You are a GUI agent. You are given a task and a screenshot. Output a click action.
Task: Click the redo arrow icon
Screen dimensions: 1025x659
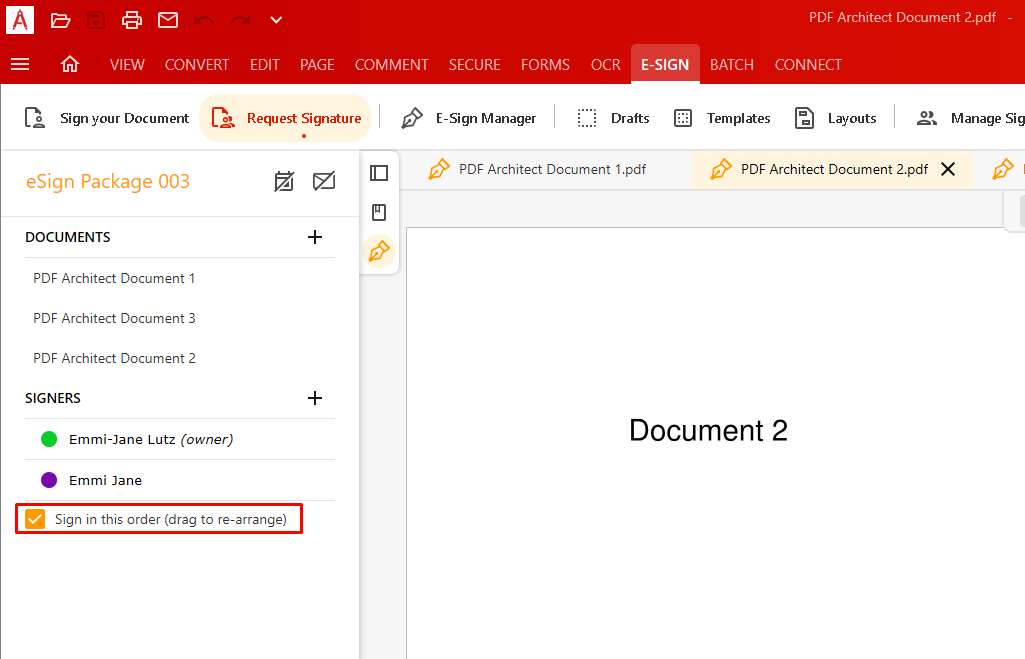pos(240,20)
